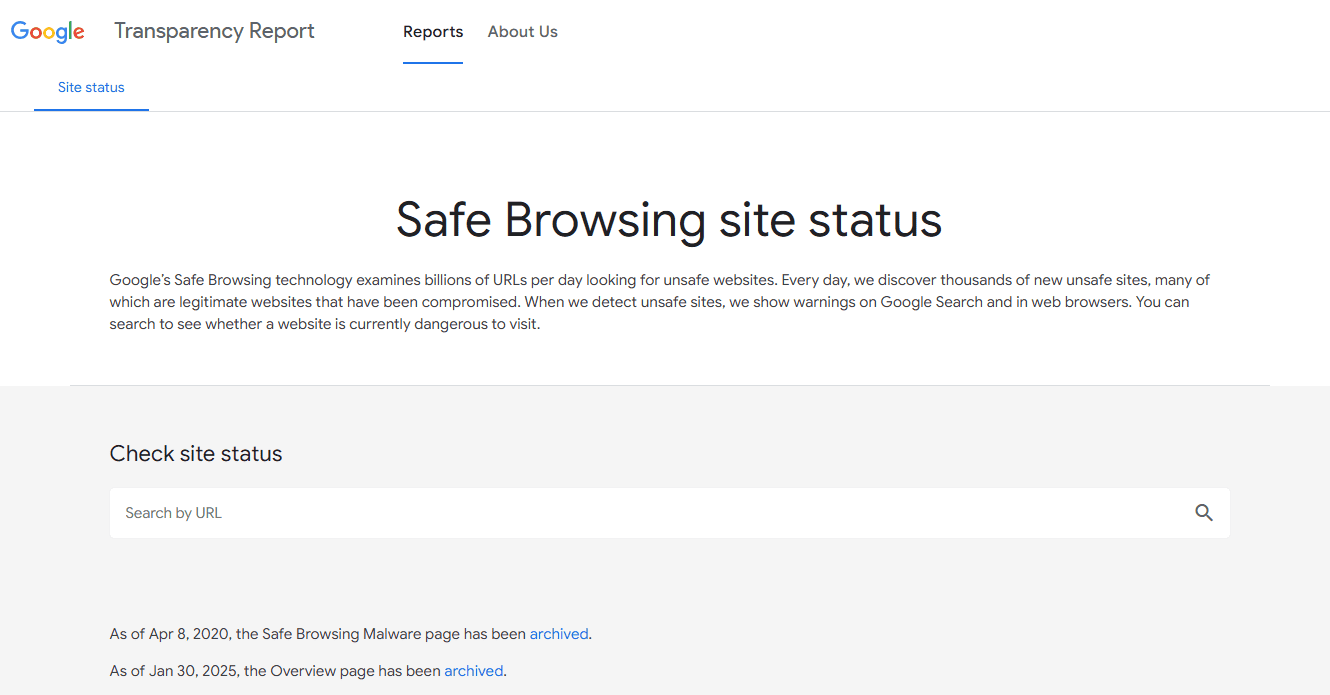
Task: Open the Reports menu in the header
Action: (x=433, y=31)
